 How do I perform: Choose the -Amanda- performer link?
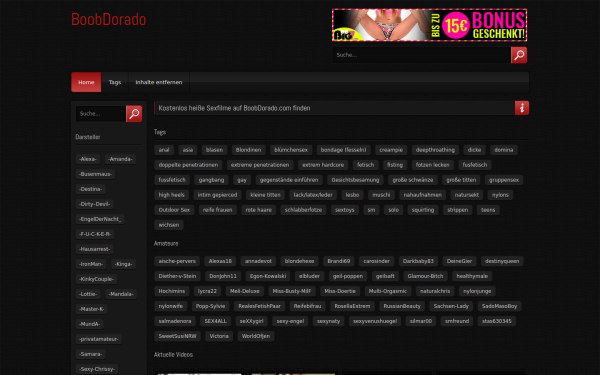point(120,159)
